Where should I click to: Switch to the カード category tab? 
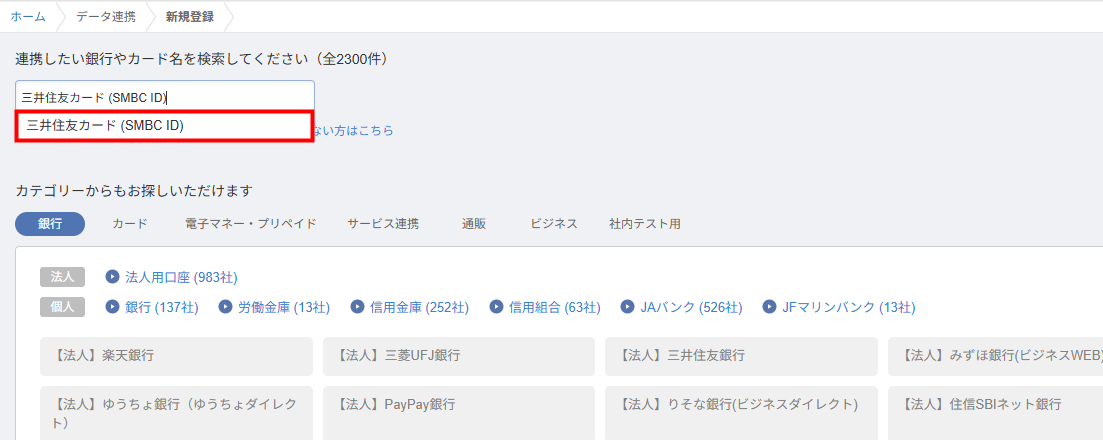130,224
